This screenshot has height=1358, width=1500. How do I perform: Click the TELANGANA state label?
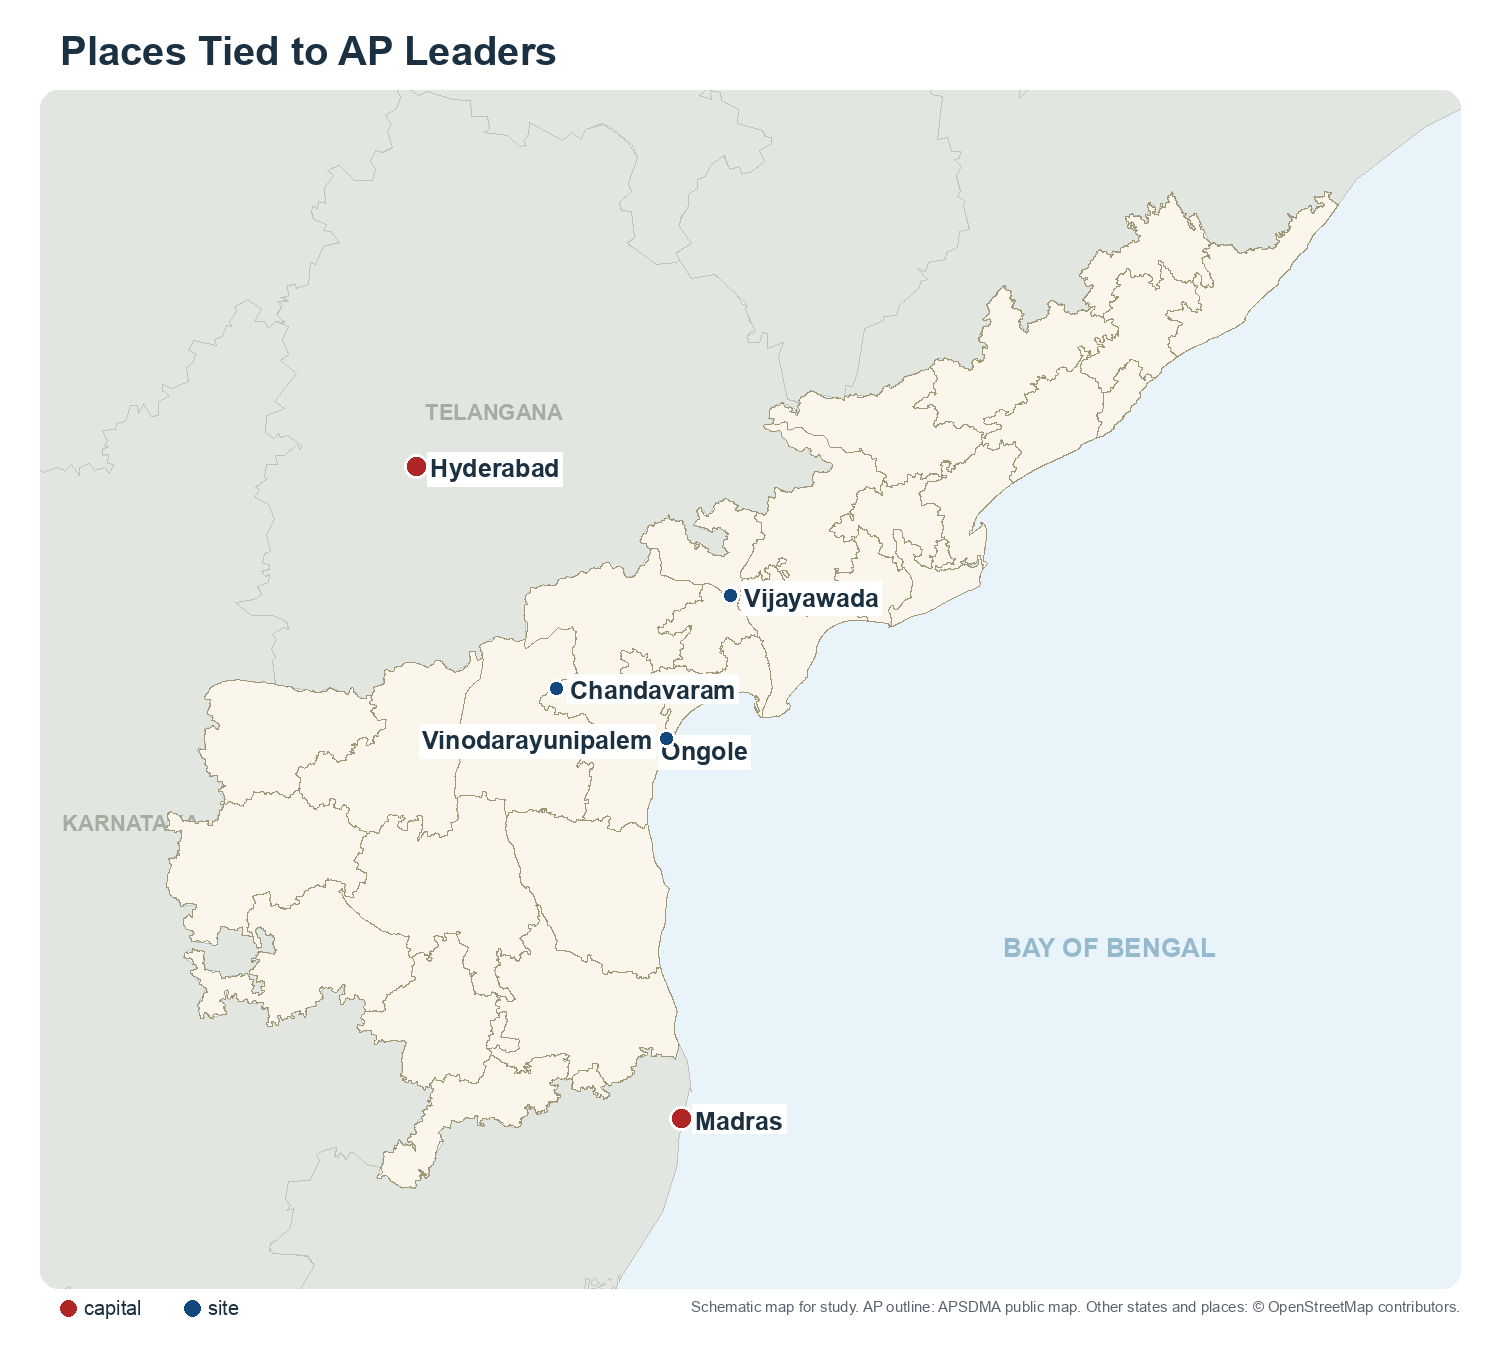click(494, 412)
